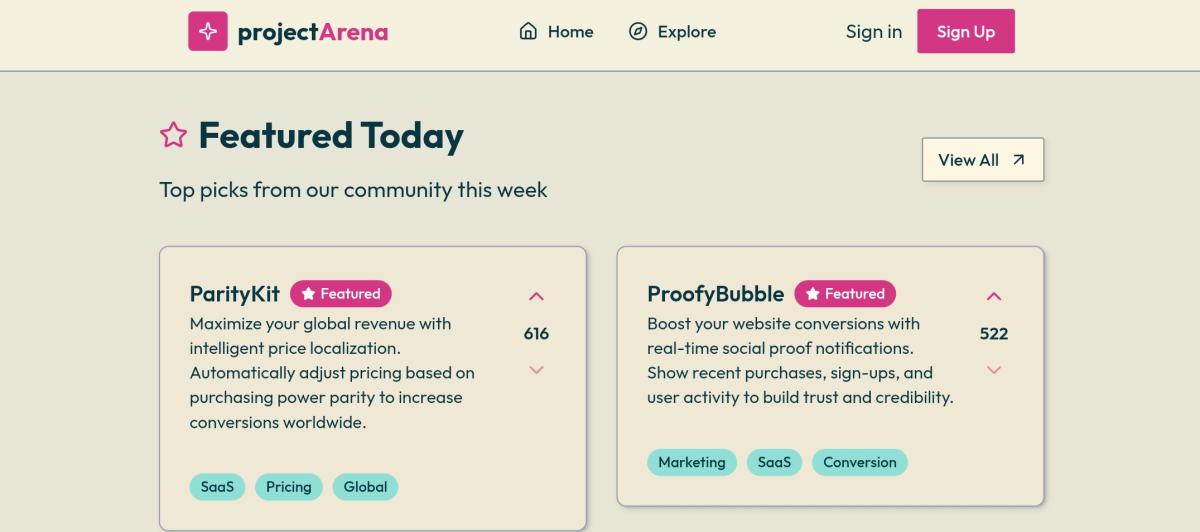Upvote the ProofyBubble project
The image size is (1200, 532).
point(994,296)
